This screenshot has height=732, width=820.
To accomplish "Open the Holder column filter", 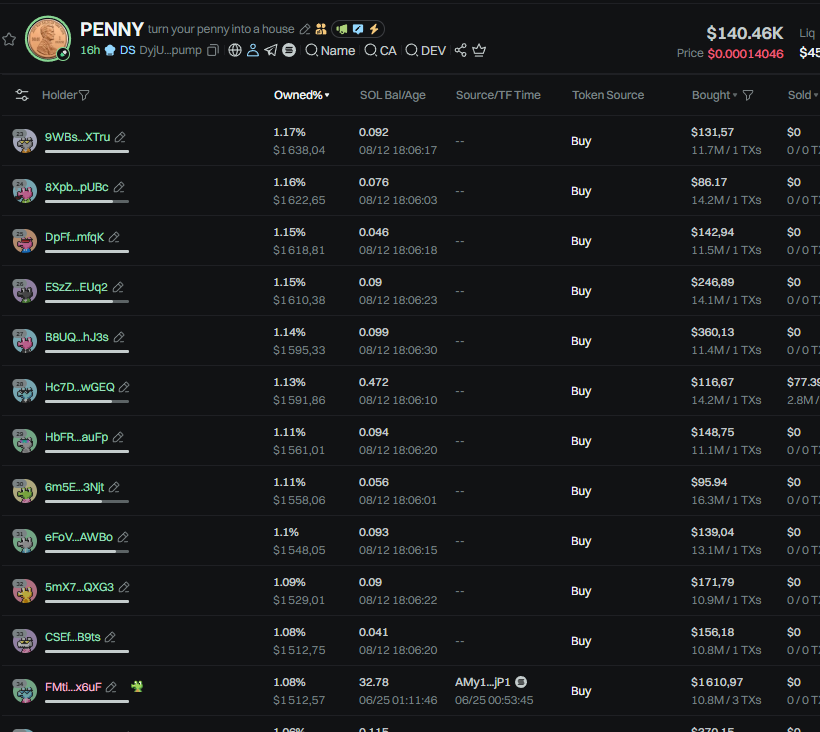I will tap(84, 95).
